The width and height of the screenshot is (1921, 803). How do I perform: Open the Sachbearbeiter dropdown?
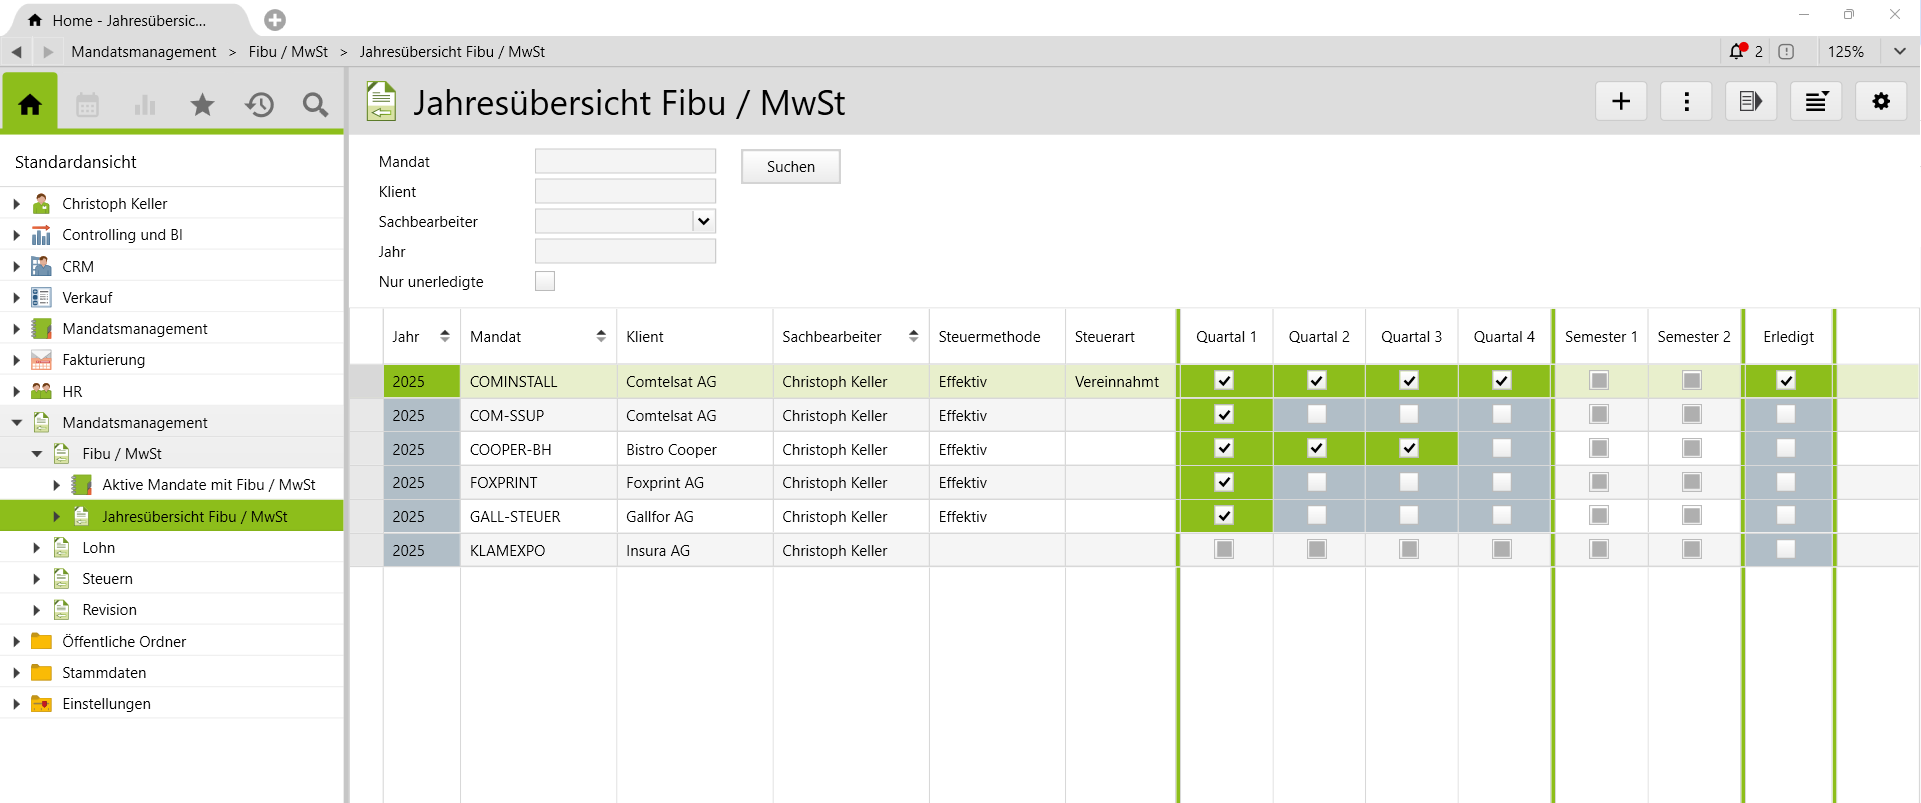pyautogui.click(x=704, y=221)
